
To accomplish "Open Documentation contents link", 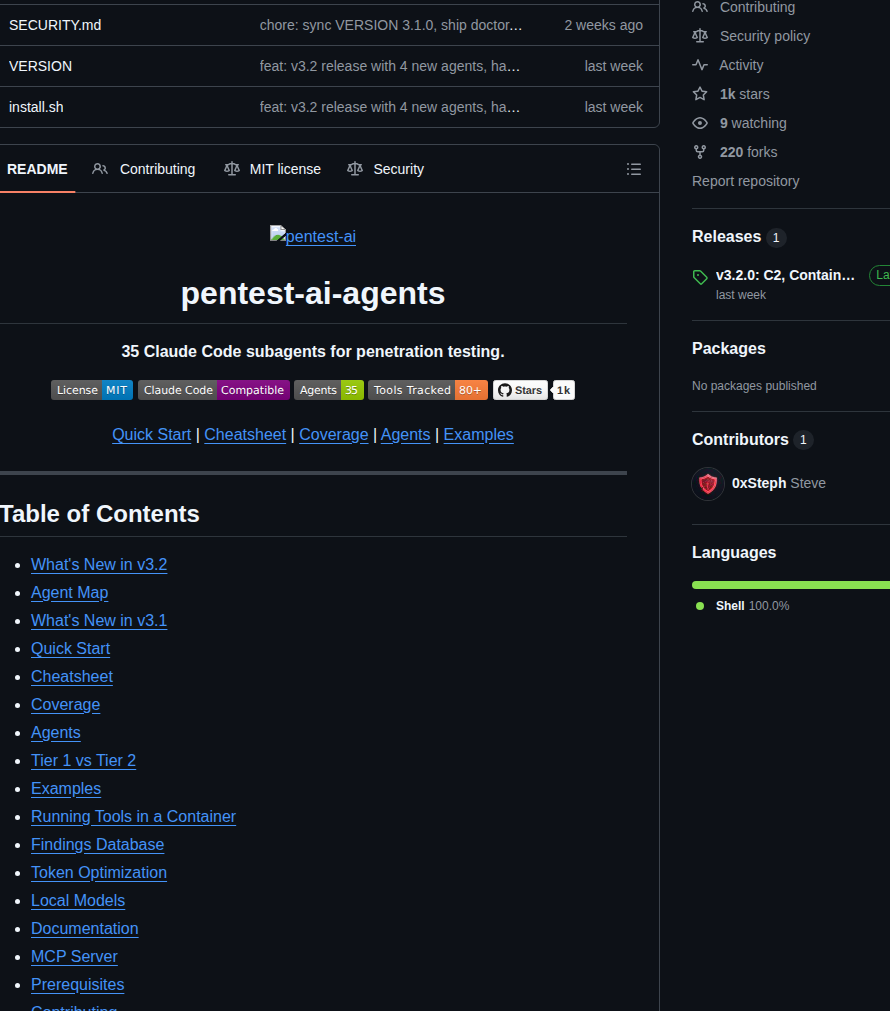I will tap(84, 929).
